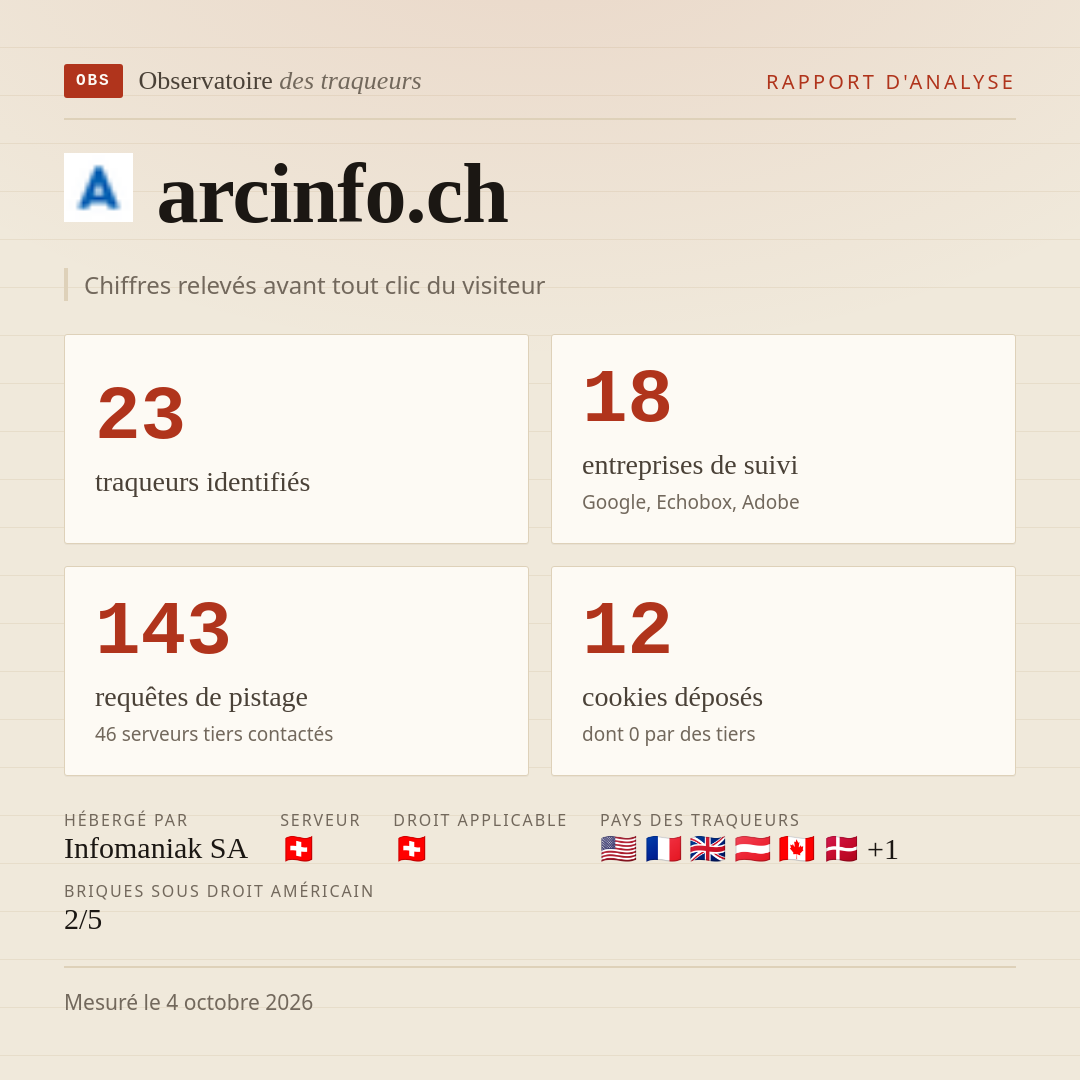1080x1080 pixels.
Task: Click the number 23 trackers figure
Action: [x=141, y=413]
